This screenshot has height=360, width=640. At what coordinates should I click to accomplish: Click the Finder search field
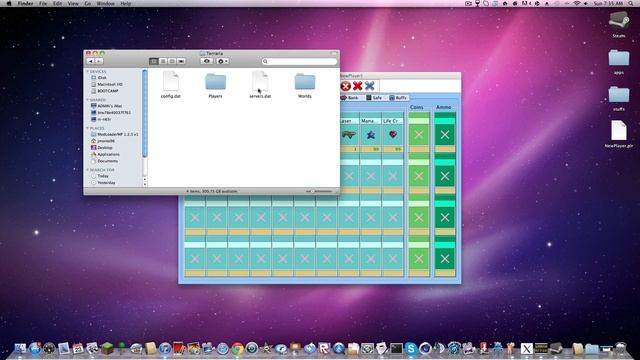(x=300, y=61)
